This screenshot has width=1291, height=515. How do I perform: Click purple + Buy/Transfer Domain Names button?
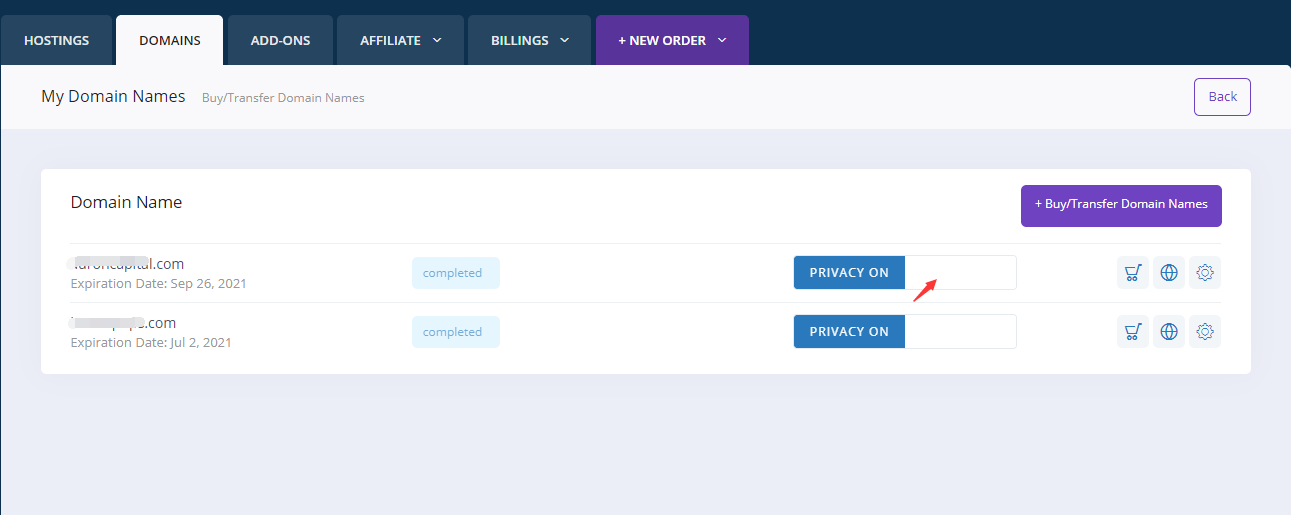point(1121,205)
